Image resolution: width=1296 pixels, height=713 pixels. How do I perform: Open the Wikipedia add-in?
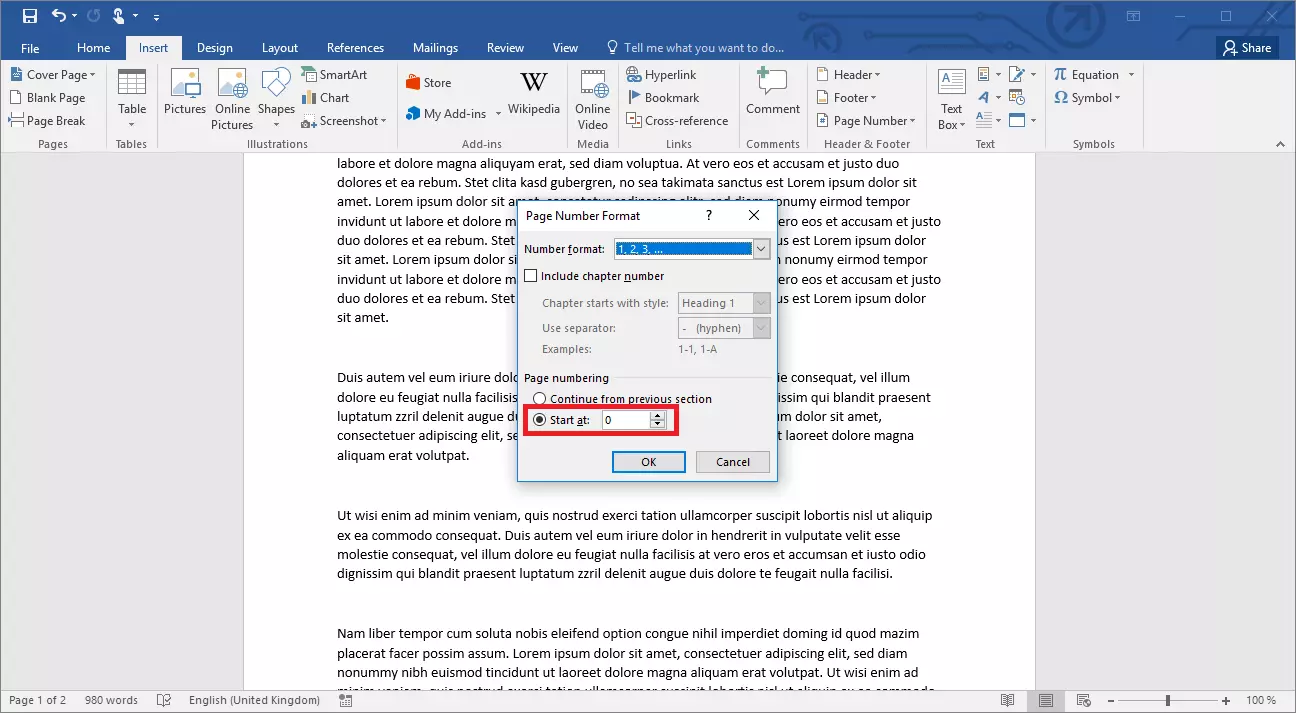coord(533,95)
